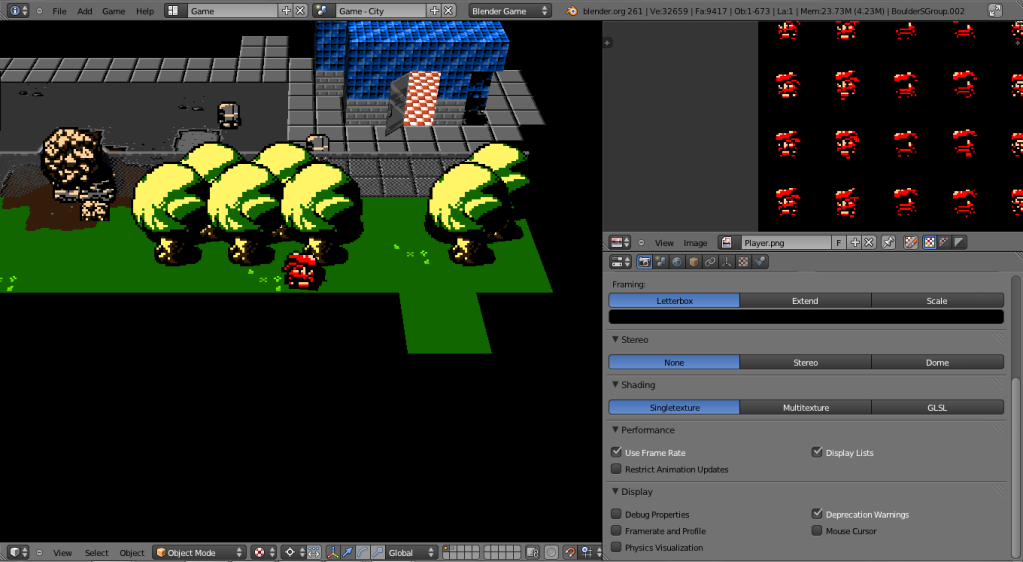The height and width of the screenshot is (562, 1023).
Task: Open the Render properties tab (camera icon)
Action: 645,262
